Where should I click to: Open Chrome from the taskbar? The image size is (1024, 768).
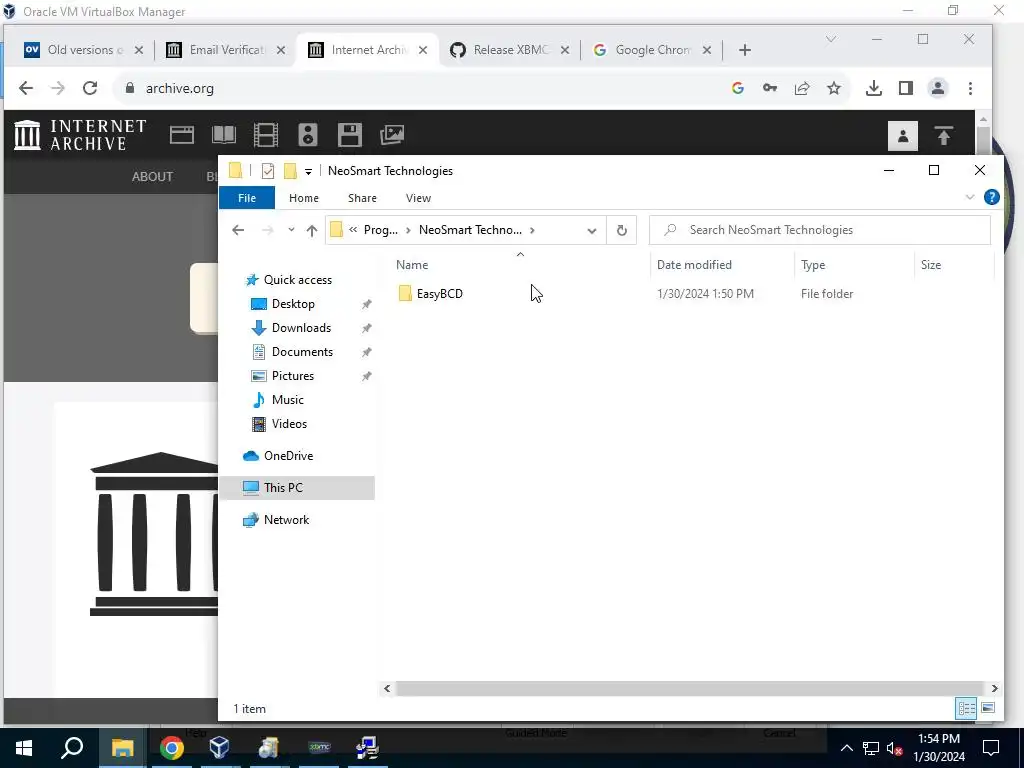pyautogui.click(x=171, y=748)
